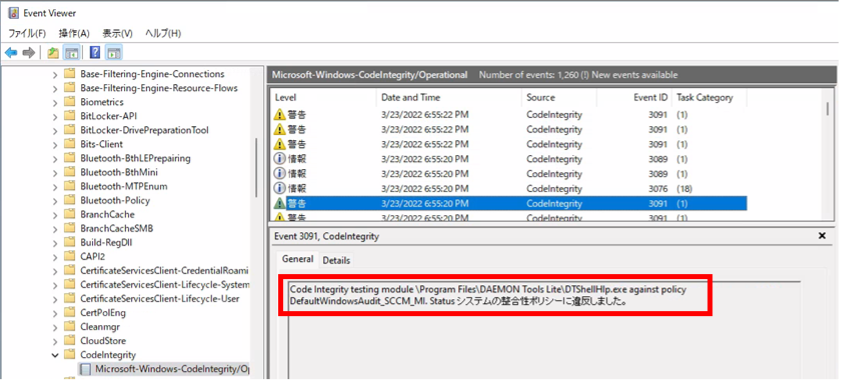Select event 3076 with category (18)
The image size is (841, 381).
pos(508,188)
